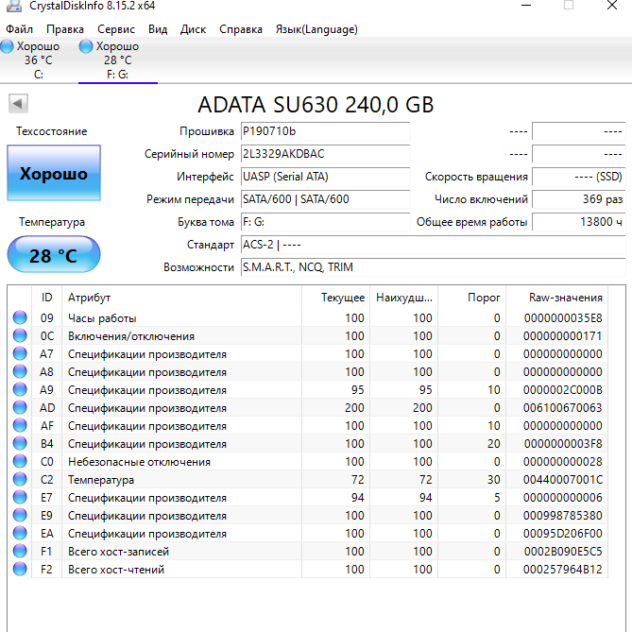Click raw value 0002B090E5C5
Screen dimensions: 632x632
coord(563,551)
